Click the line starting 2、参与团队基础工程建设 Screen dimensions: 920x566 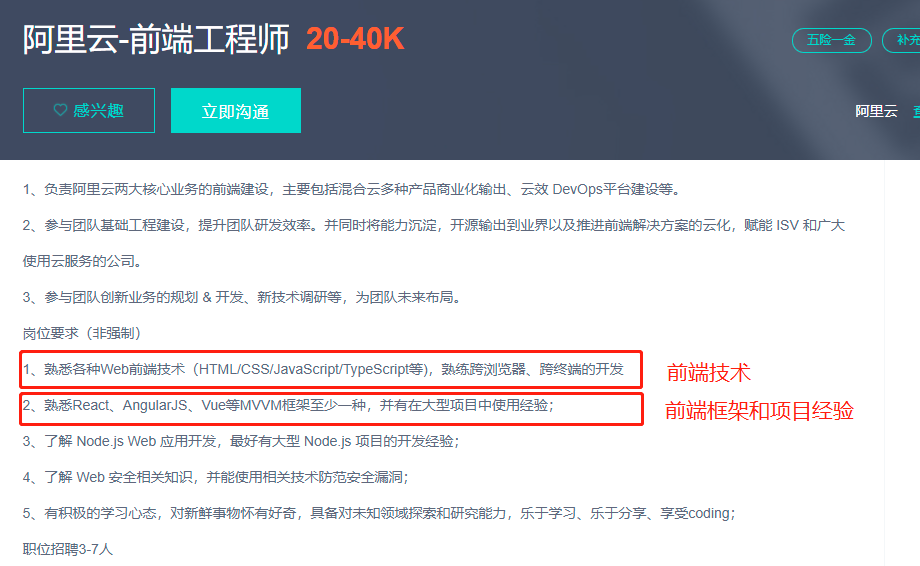tap(434, 225)
